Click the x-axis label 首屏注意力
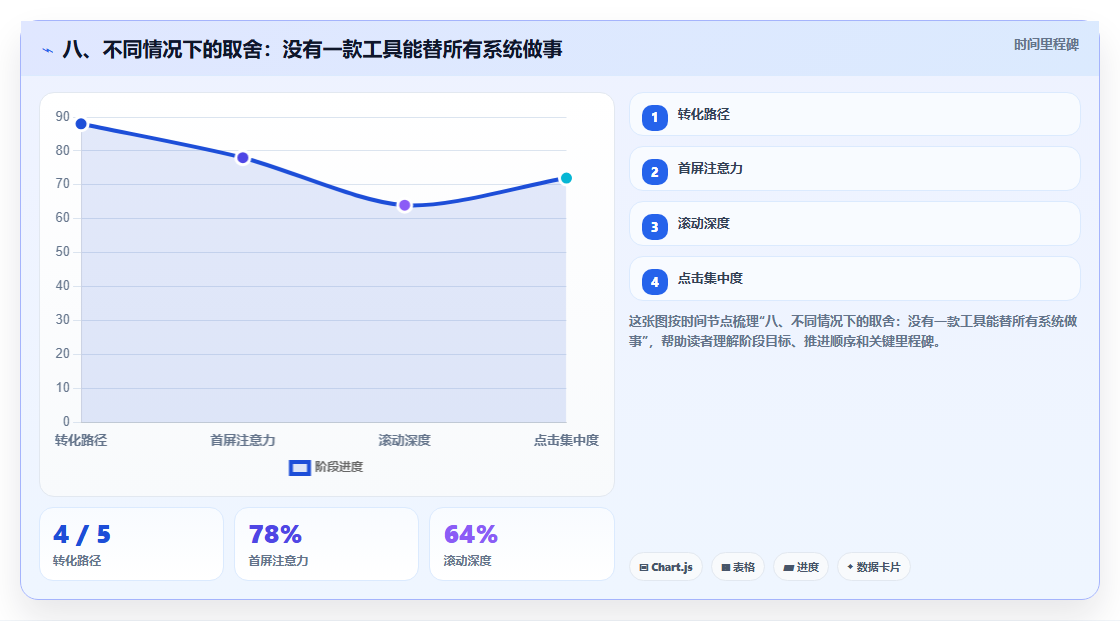The width and height of the screenshot is (1120, 621). coord(243,441)
